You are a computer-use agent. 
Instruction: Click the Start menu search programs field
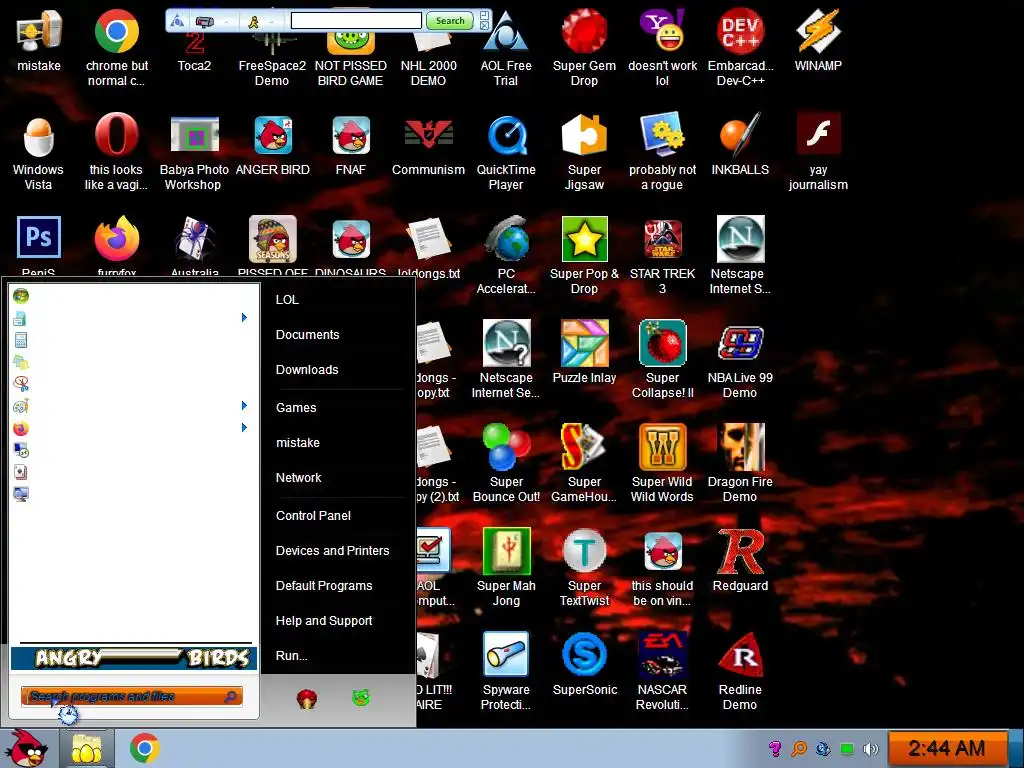(x=131, y=696)
